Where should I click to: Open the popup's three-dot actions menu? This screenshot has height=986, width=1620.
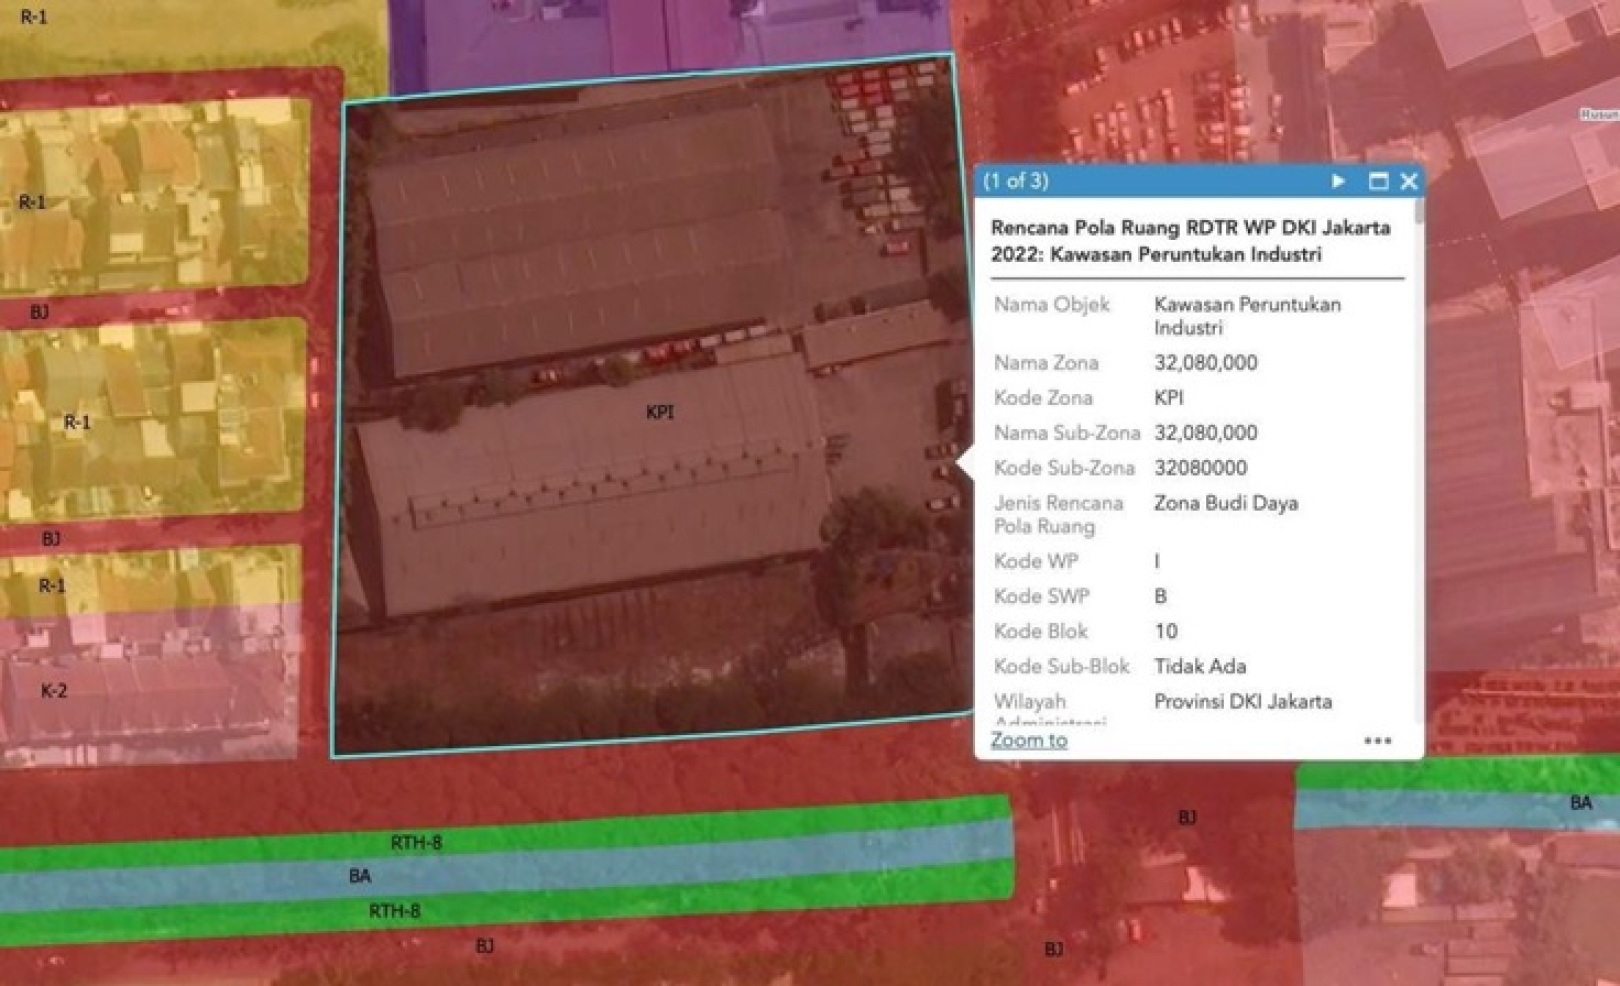(1377, 741)
